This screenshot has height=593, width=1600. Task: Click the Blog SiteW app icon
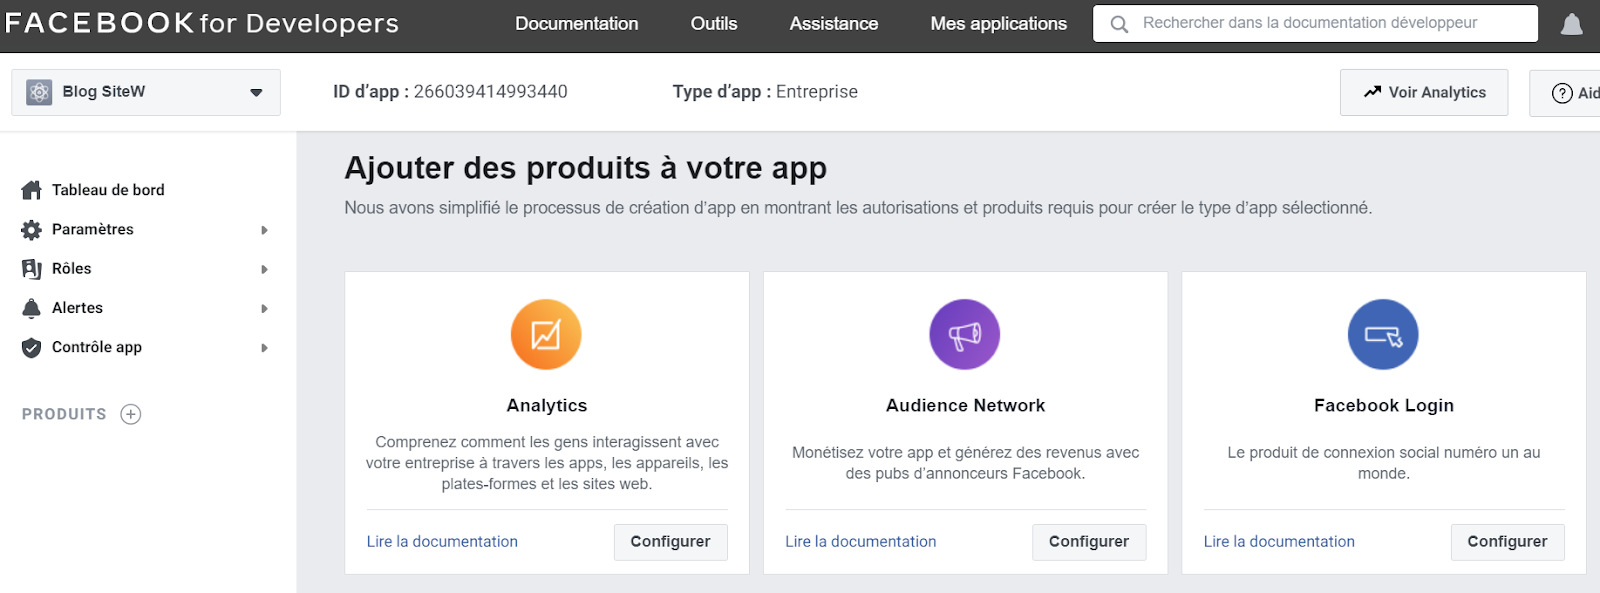(39, 92)
